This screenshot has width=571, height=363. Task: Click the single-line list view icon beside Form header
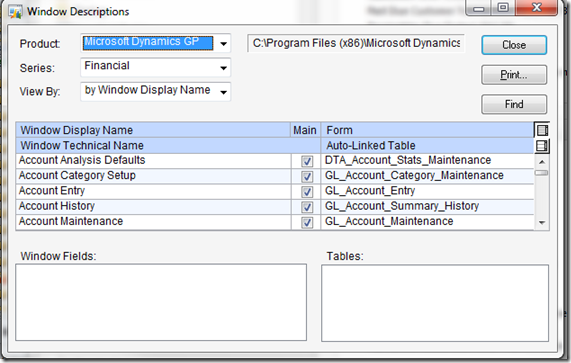pyautogui.click(x=542, y=130)
